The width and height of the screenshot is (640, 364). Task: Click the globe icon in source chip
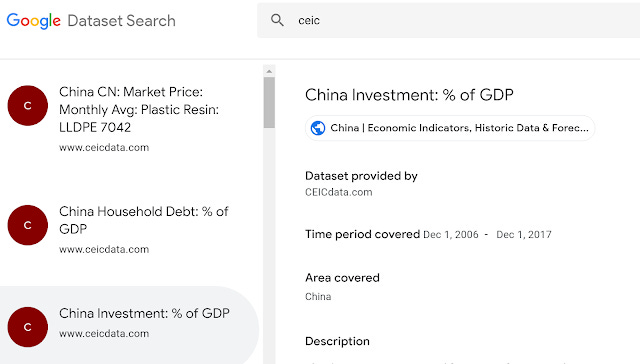click(x=318, y=128)
